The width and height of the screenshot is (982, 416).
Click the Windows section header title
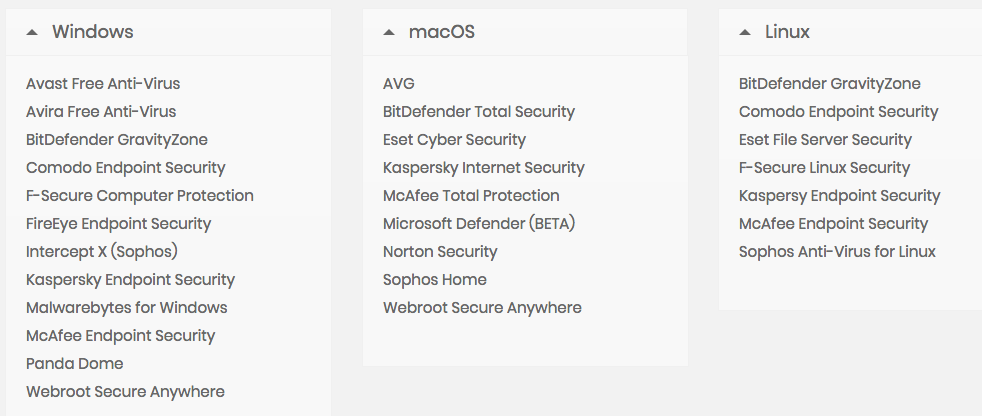[x=93, y=32]
